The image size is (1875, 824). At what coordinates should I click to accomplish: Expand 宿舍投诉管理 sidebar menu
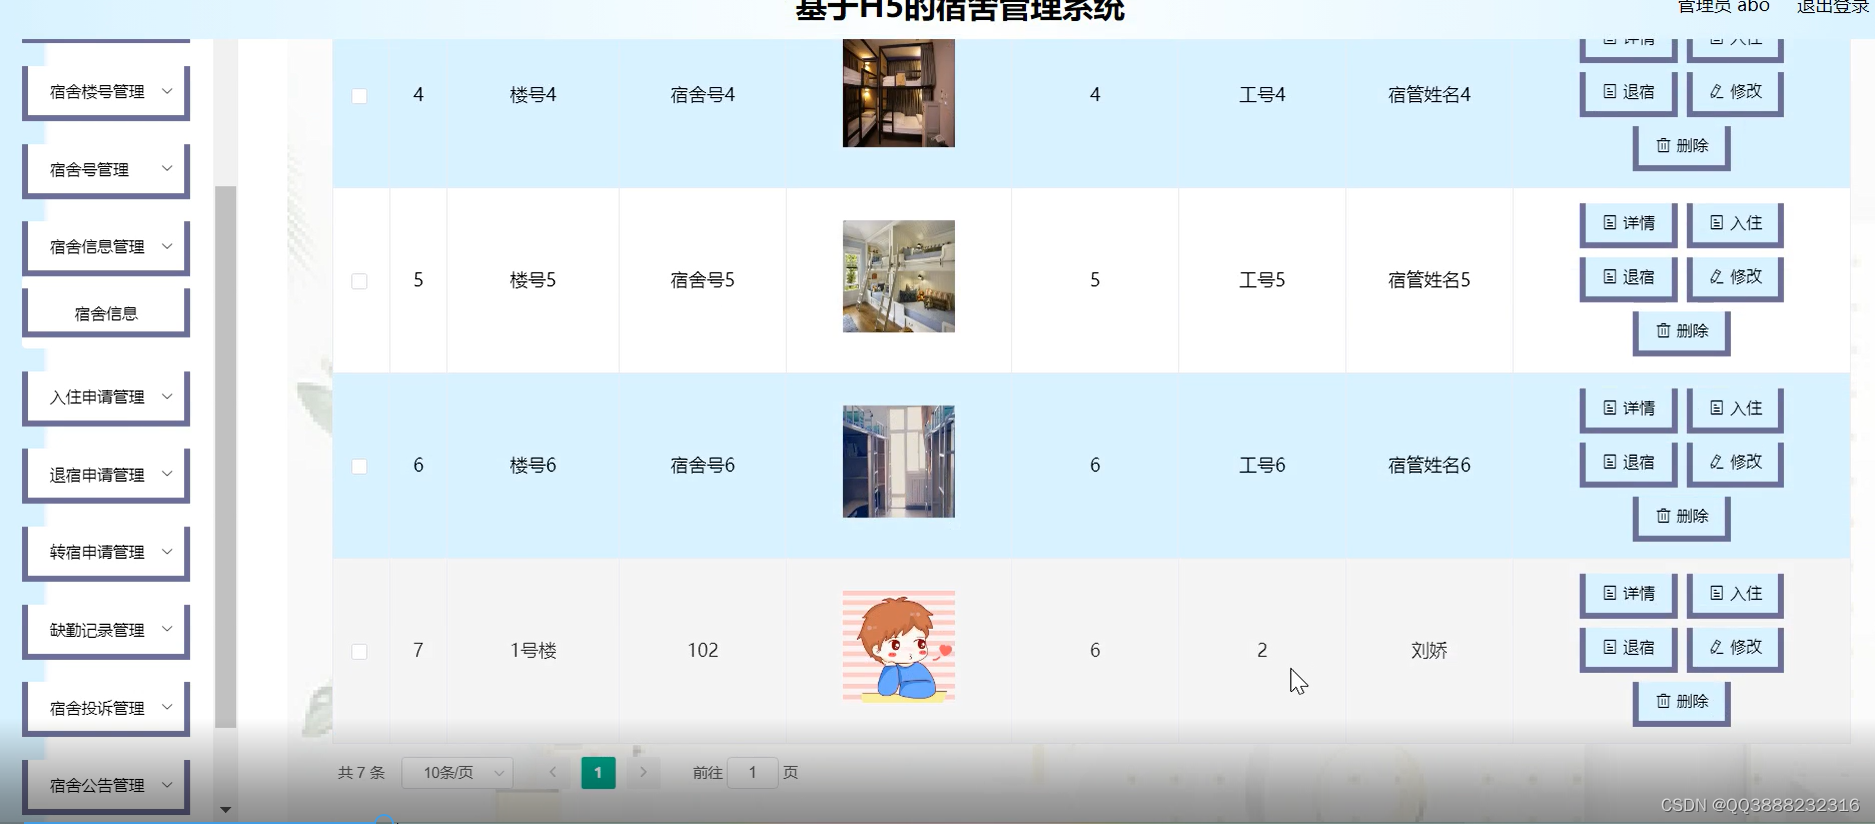point(107,708)
